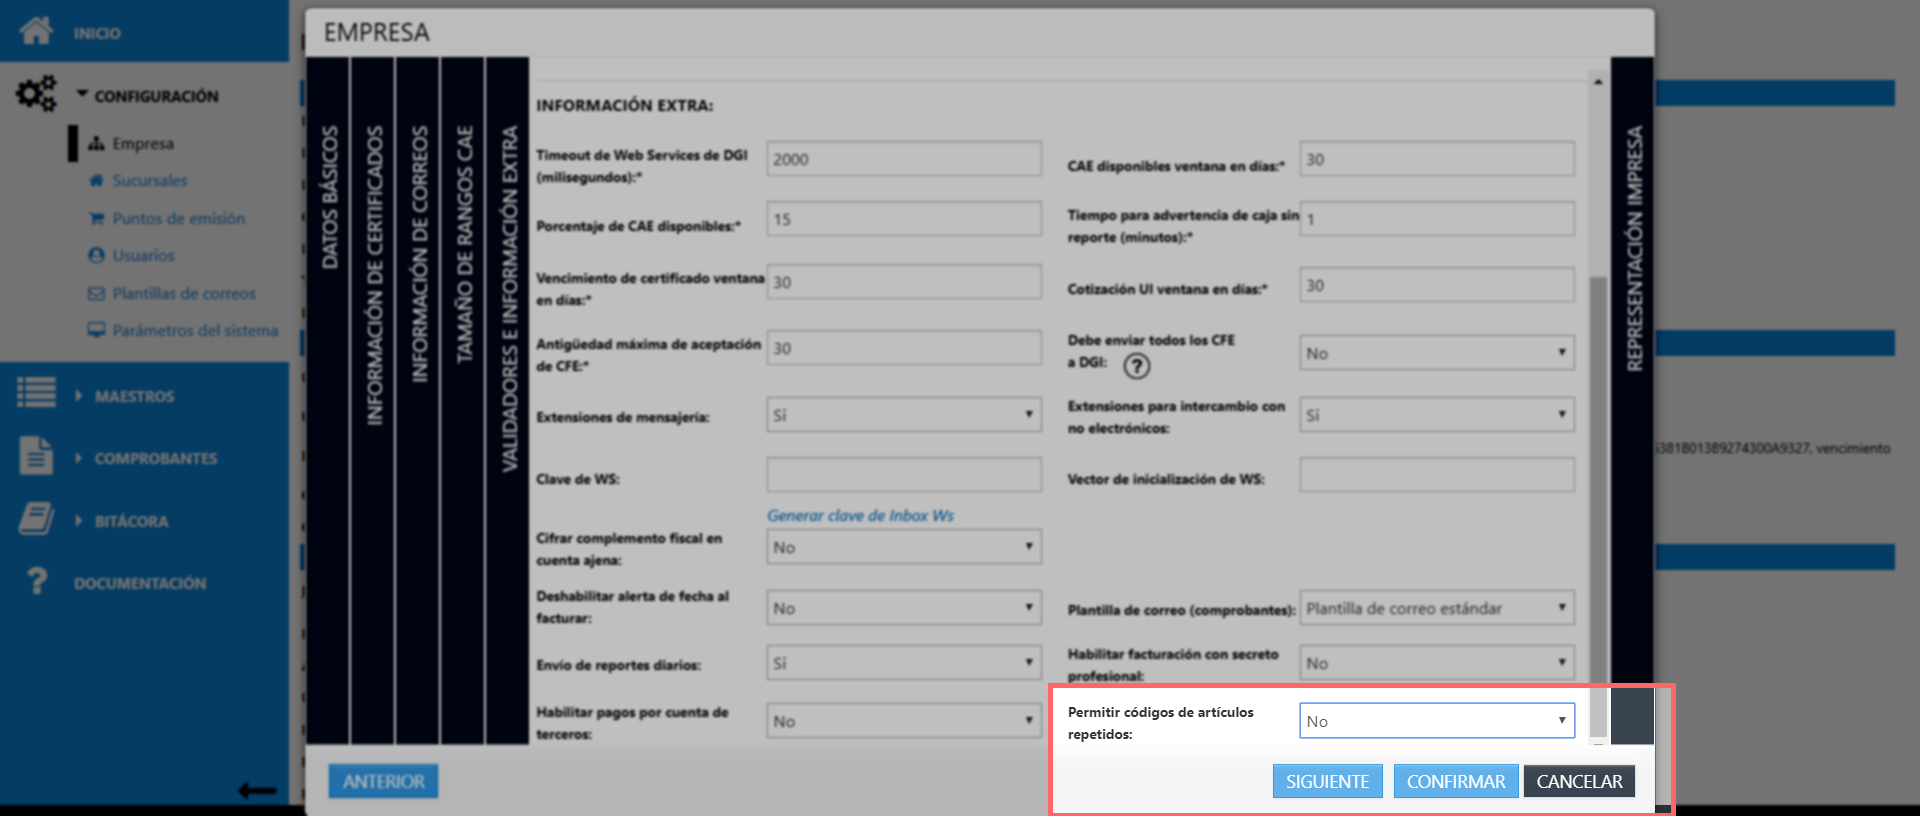
Task: Open 'Extensiones de mensajería' dropdown
Action: pyautogui.click(x=903, y=415)
